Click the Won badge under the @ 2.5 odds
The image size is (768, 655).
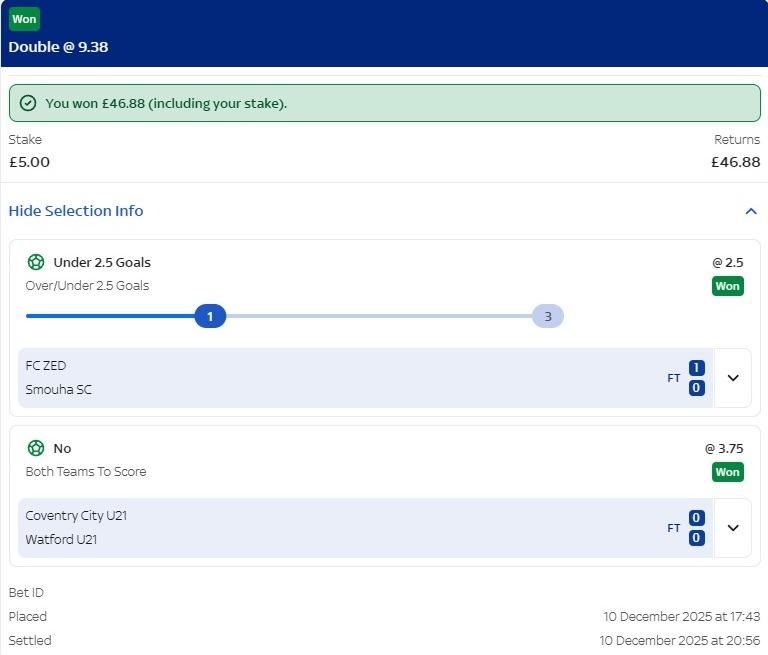pyautogui.click(x=727, y=286)
